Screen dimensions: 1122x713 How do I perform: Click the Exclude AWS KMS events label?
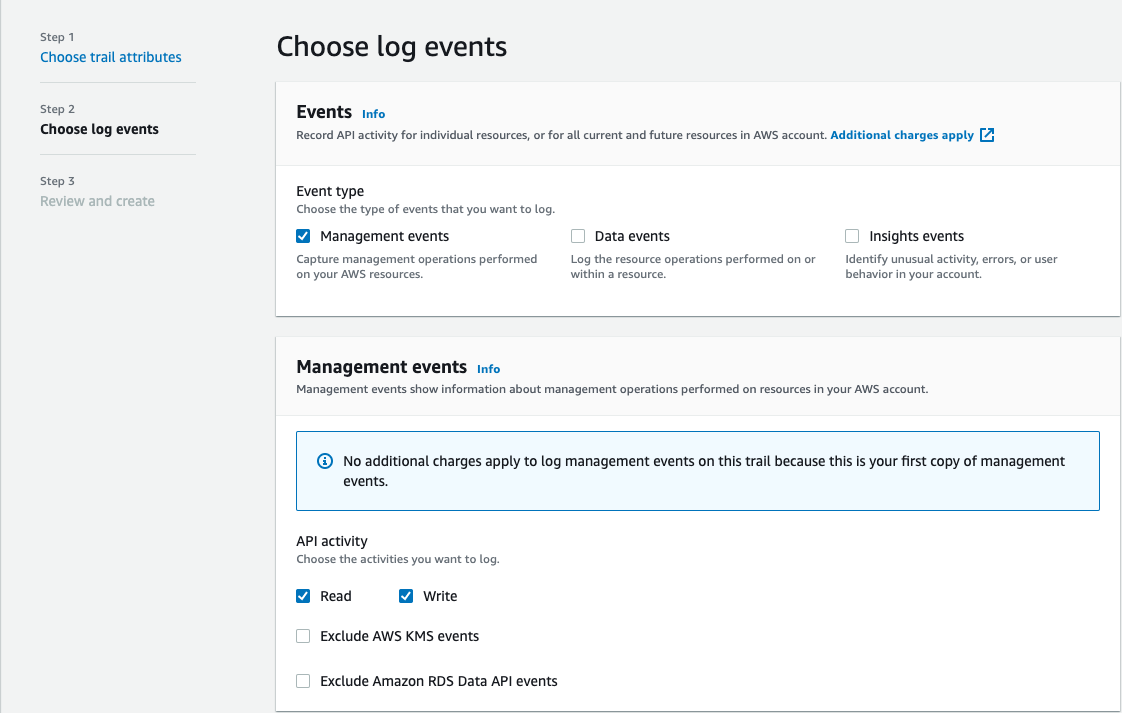point(399,636)
